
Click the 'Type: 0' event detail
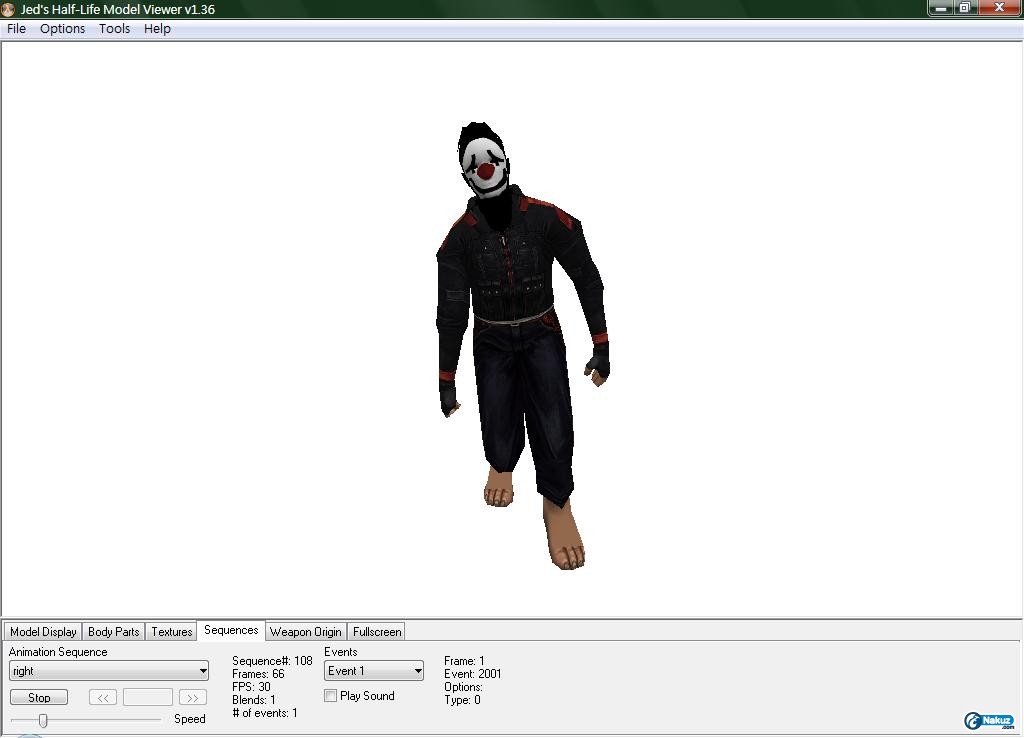tap(462, 700)
